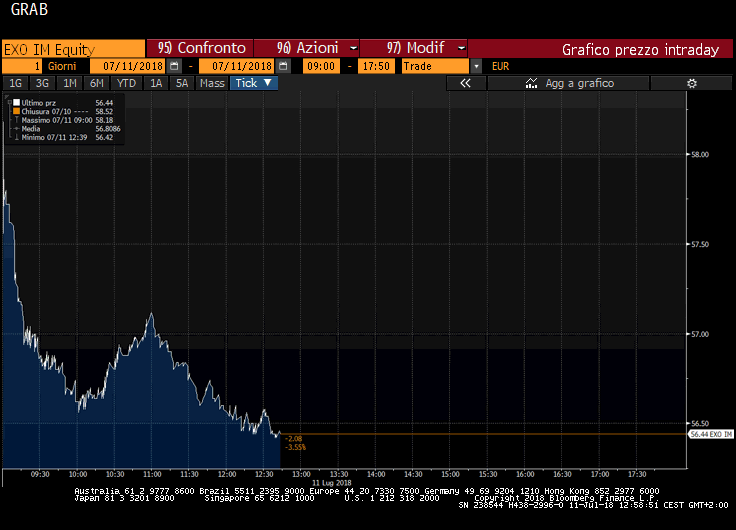Click the Media 56.8086 legend row
Screen dimensions: 736x530
coord(67,129)
